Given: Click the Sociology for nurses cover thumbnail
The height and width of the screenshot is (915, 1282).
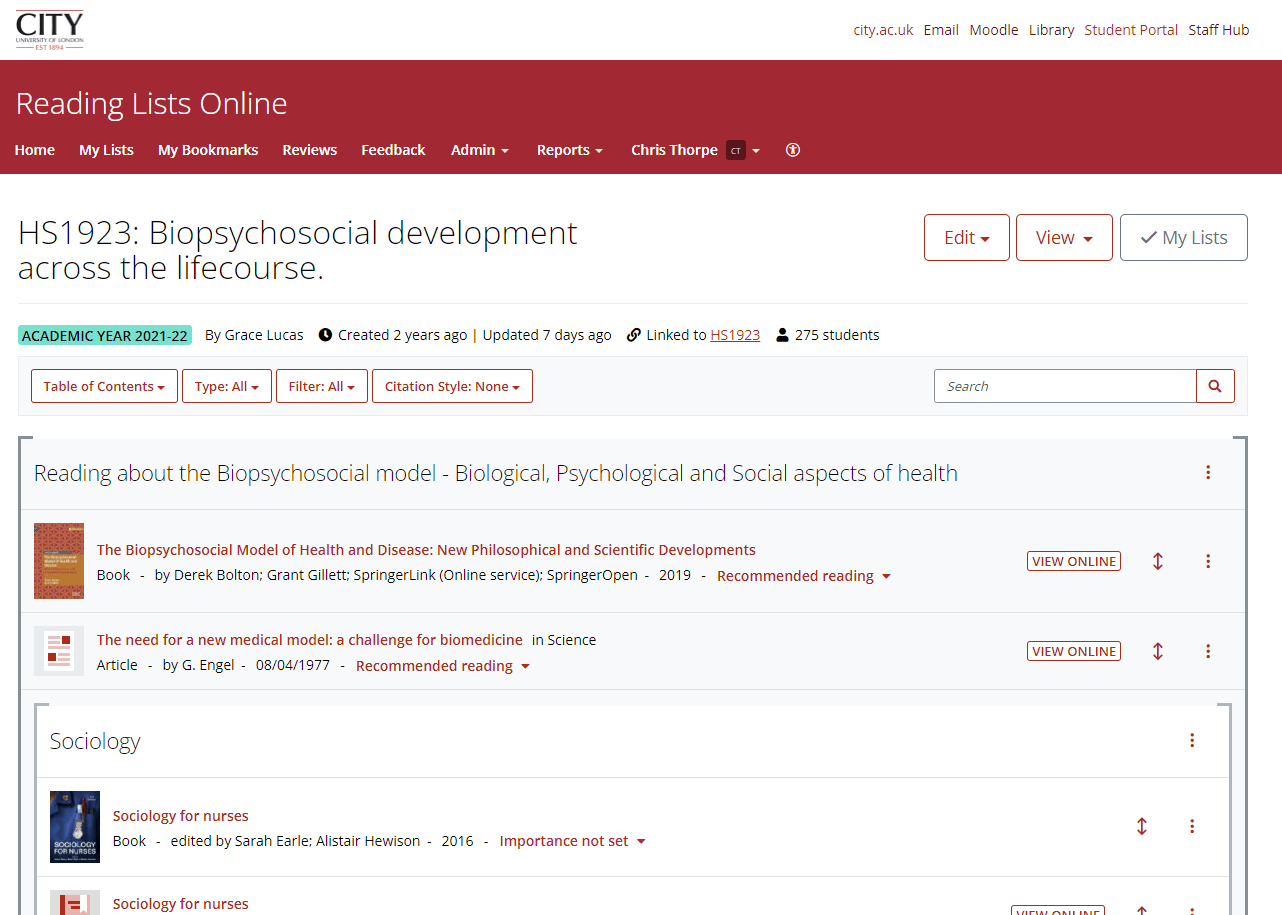Looking at the screenshot, I should click(x=74, y=827).
